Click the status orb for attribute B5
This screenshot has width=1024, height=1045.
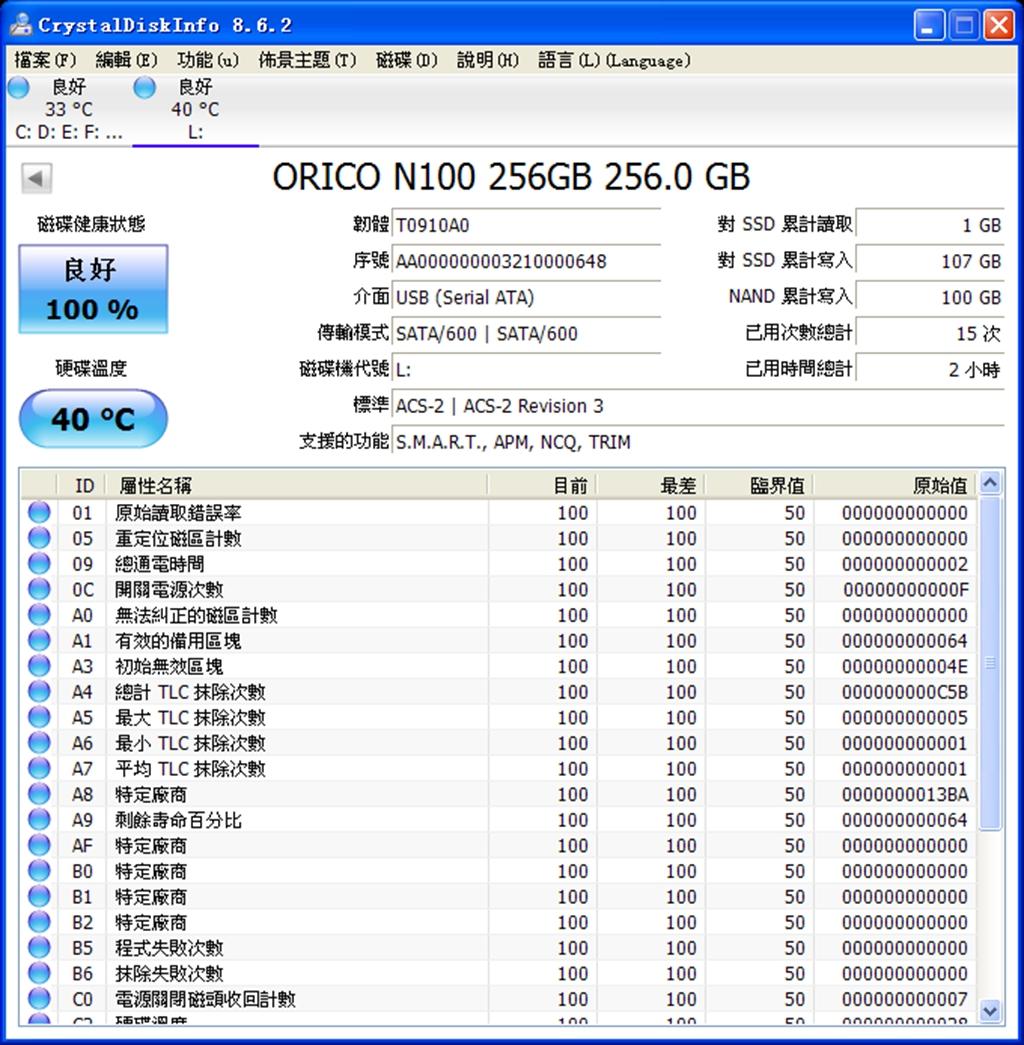coord(39,948)
